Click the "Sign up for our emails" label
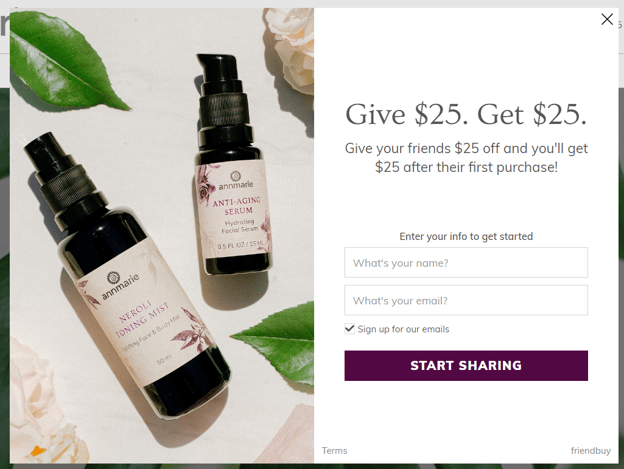 (403, 329)
